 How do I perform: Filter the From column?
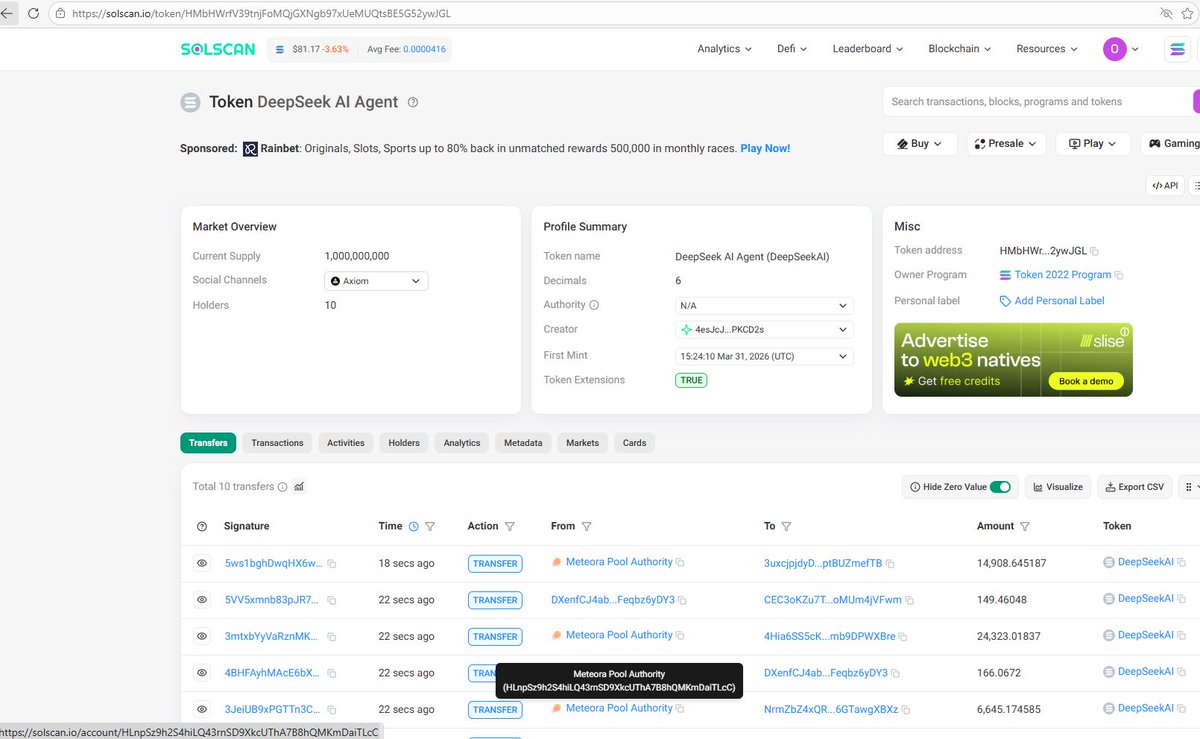click(x=587, y=526)
